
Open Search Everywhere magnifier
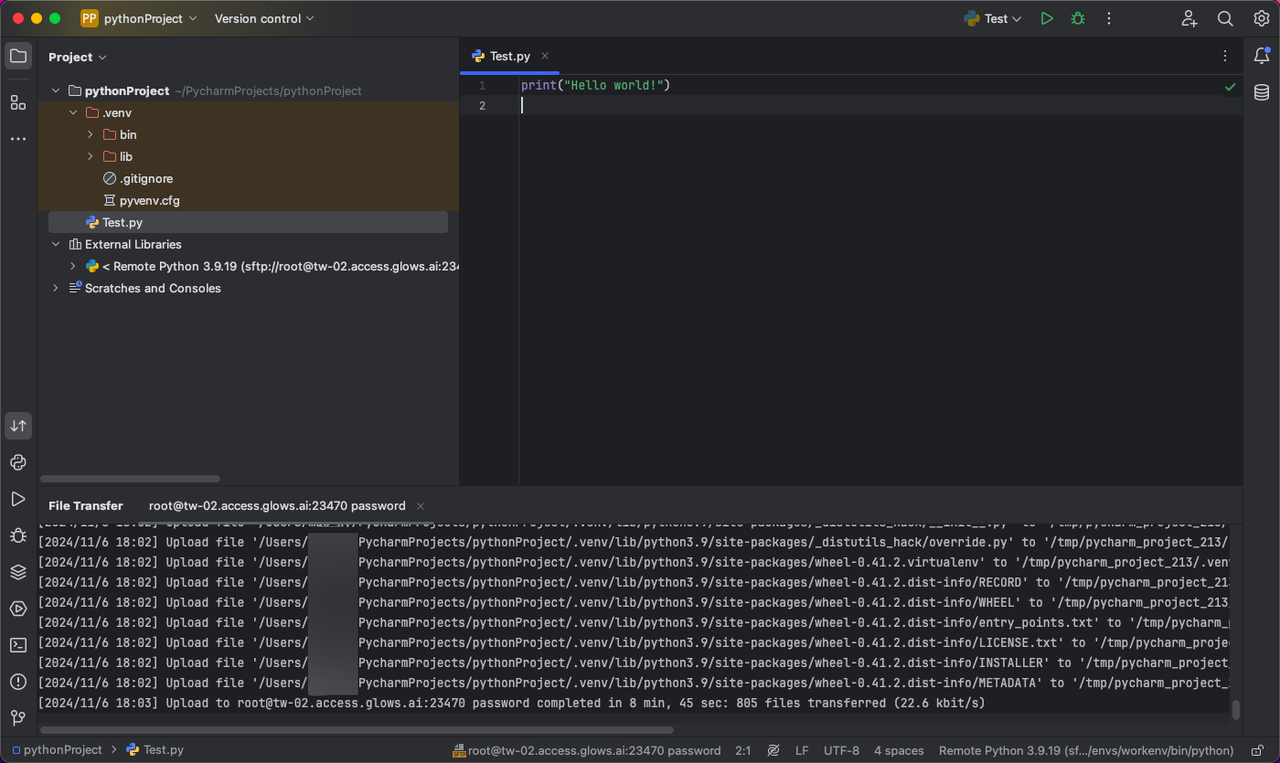point(1225,18)
